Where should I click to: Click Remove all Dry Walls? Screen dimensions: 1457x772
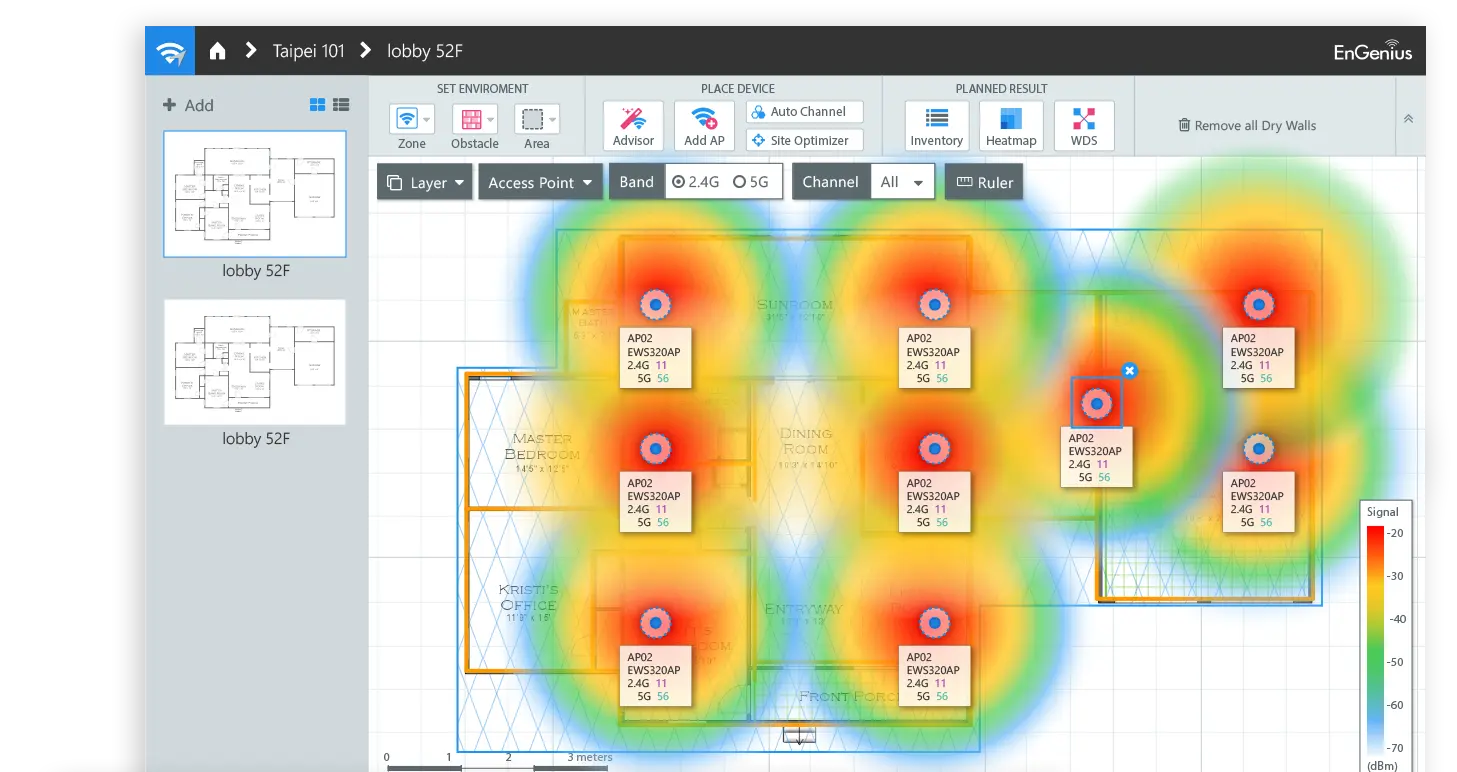pos(1247,125)
